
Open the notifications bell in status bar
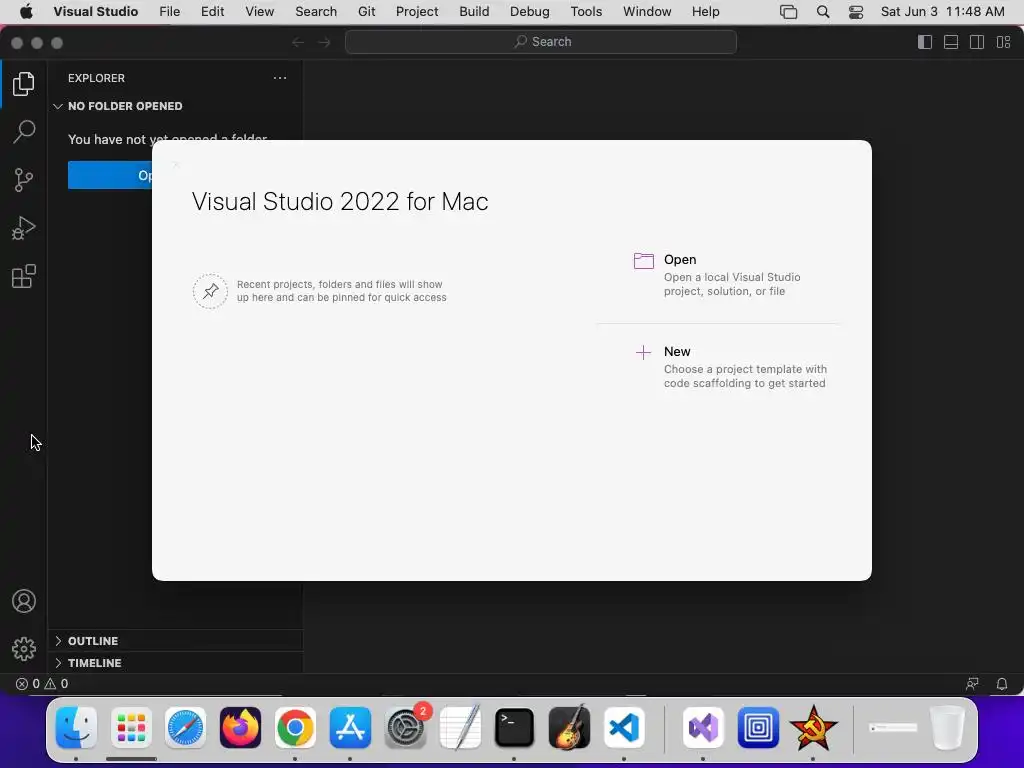[1002, 684]
